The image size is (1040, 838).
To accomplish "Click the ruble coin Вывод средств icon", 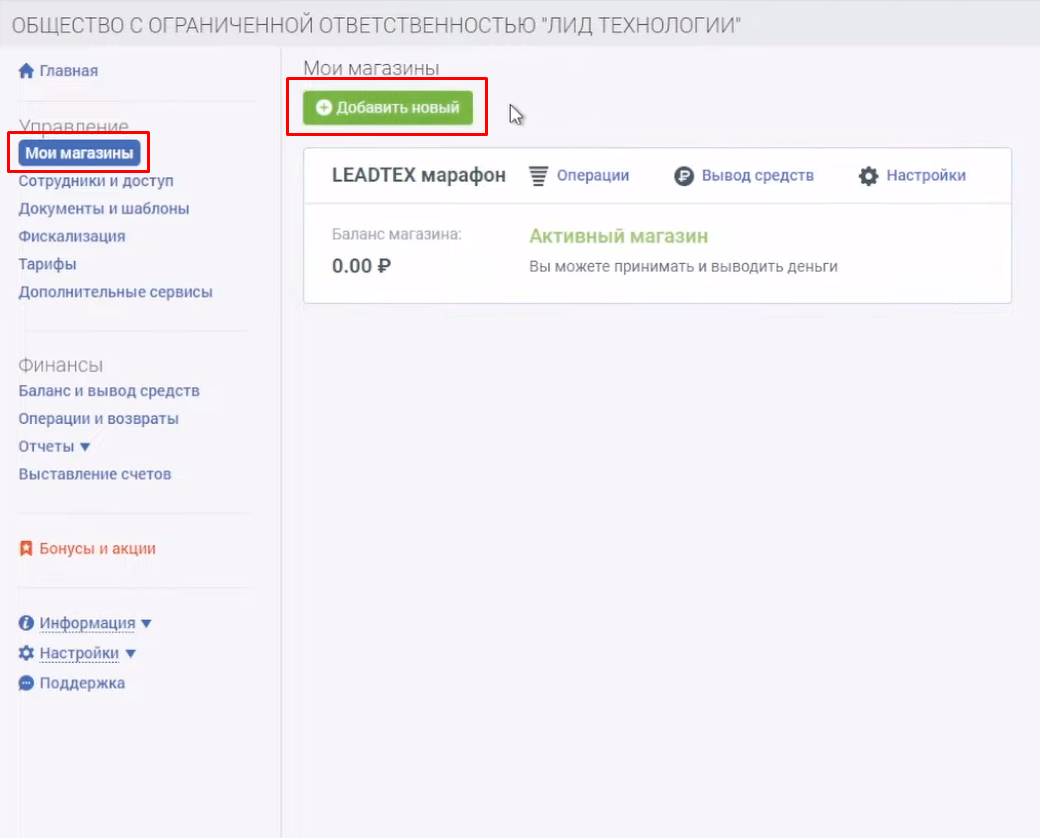I will [684, 176].
